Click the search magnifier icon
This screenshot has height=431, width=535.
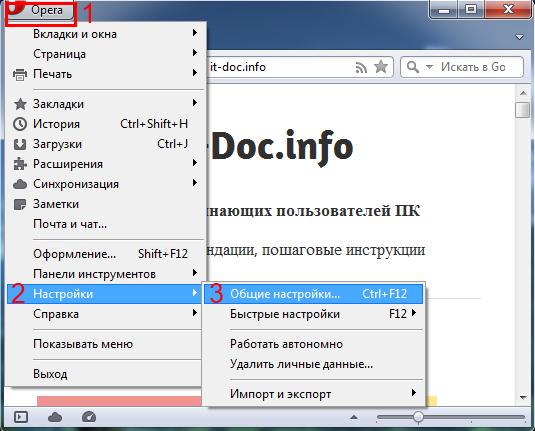click(413, 67)
